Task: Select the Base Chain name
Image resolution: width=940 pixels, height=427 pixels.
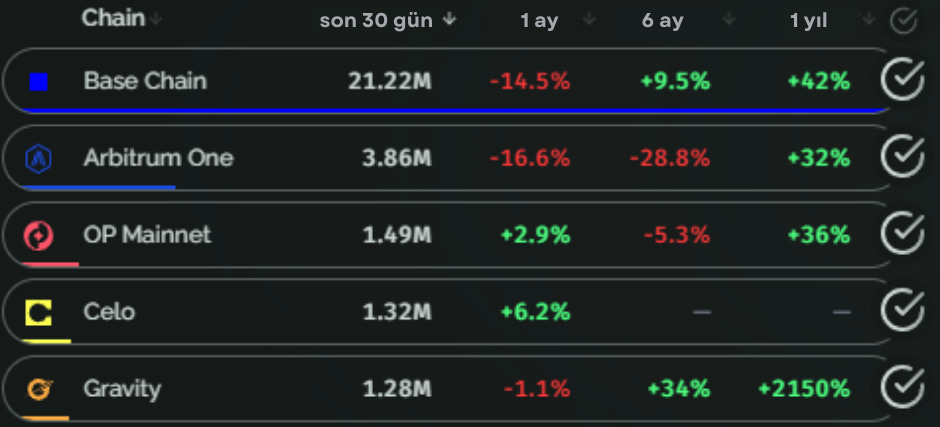Action: tap(145, 81)
